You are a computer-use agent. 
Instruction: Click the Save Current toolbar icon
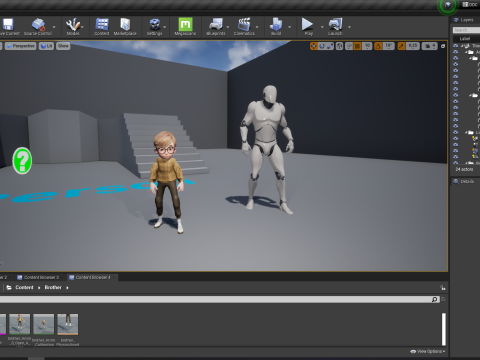(x=7, y=25)
